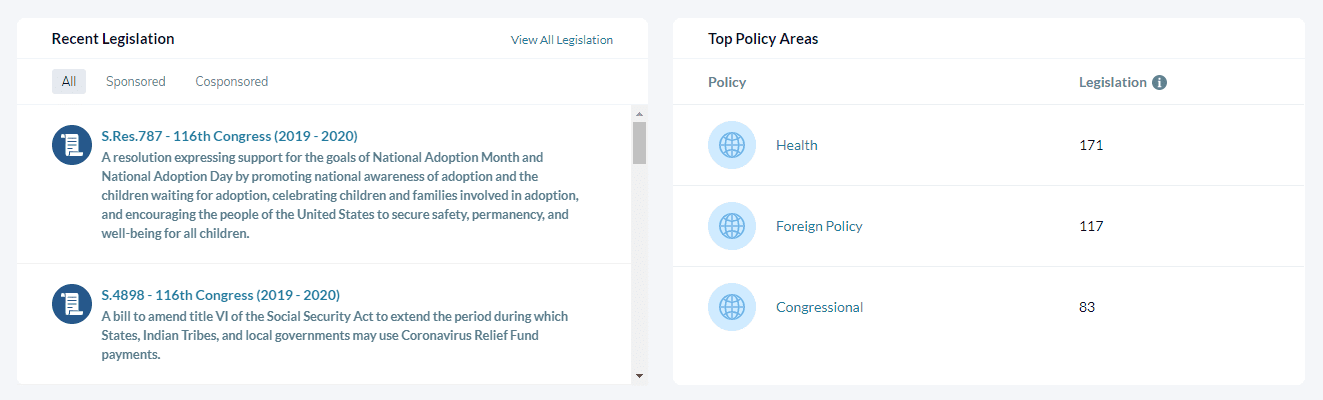Image resolution: width=1323 pixels, height=400 pixels.
Task: Switch to the Cosponsored tab
Action: click(232, 81)
